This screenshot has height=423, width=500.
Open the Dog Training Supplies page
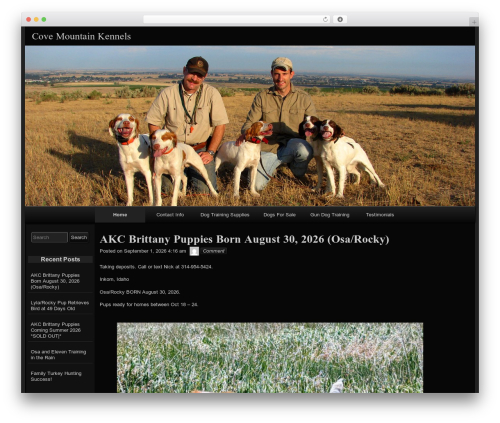click(225, 215)
